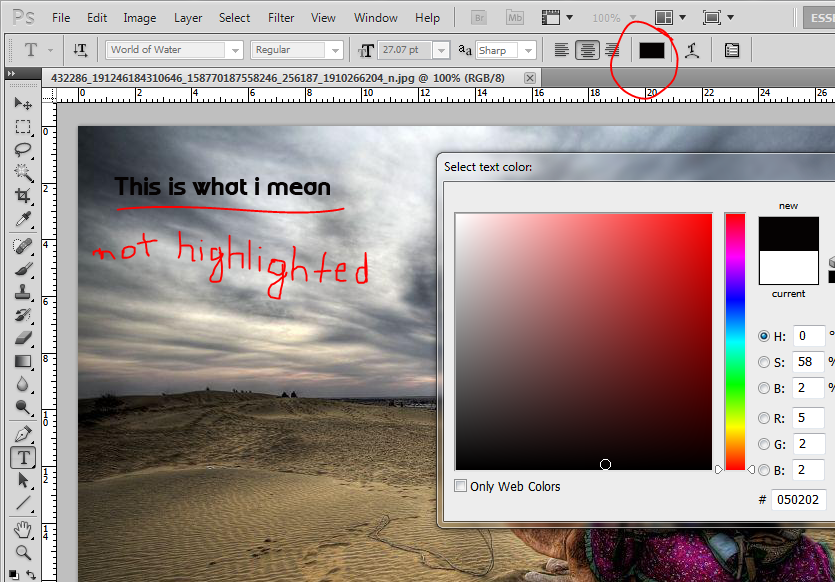This screenshot has width=835, height=582.
Task: Open the World of Water font dropdown
Action: coord(237,49)
